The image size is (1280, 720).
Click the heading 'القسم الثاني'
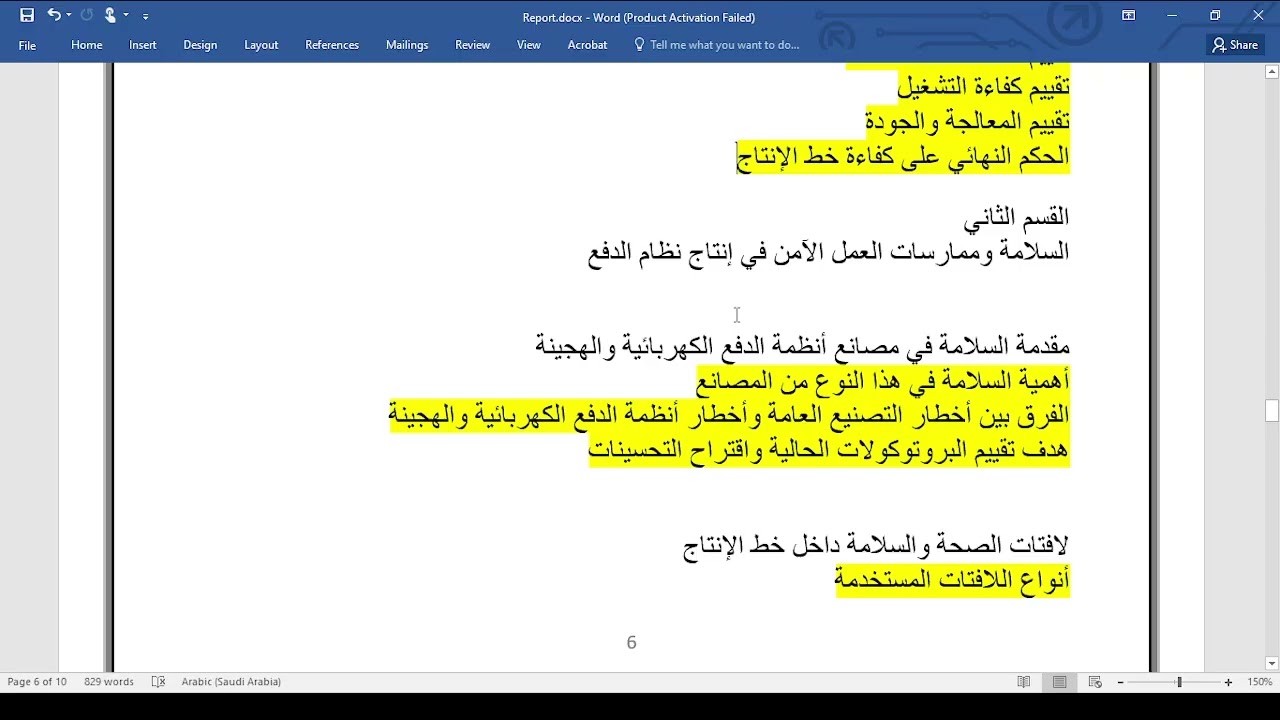coord(1016,217)
